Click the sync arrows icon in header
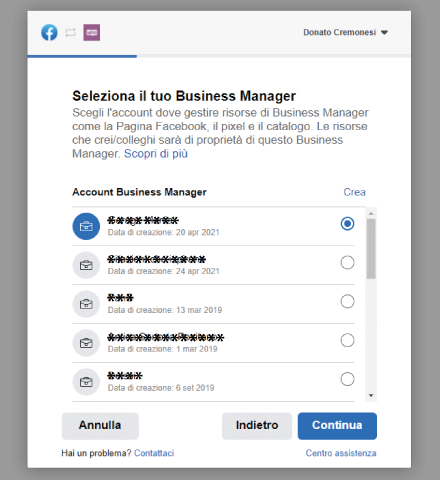Screen dimensions: 440x480 pos(70,33)
